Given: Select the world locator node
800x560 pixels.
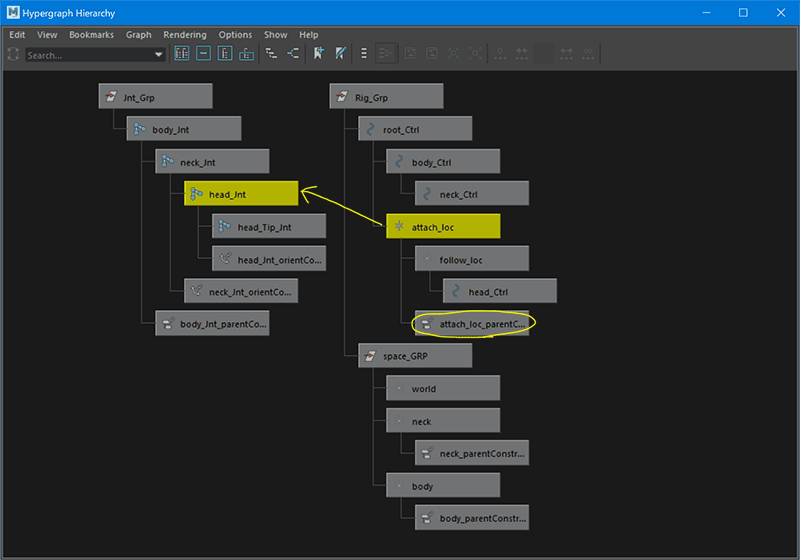Looking at the screenshot, I should point(443,388).
